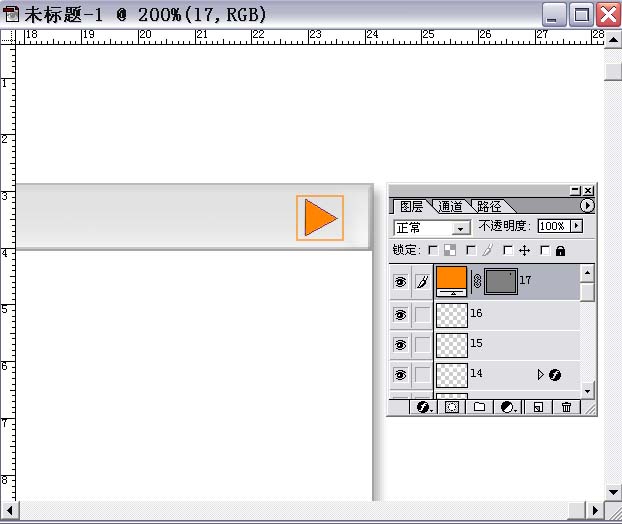
Task: Minimize the document window
Action: pyautogui.click(x=553, y=15)
